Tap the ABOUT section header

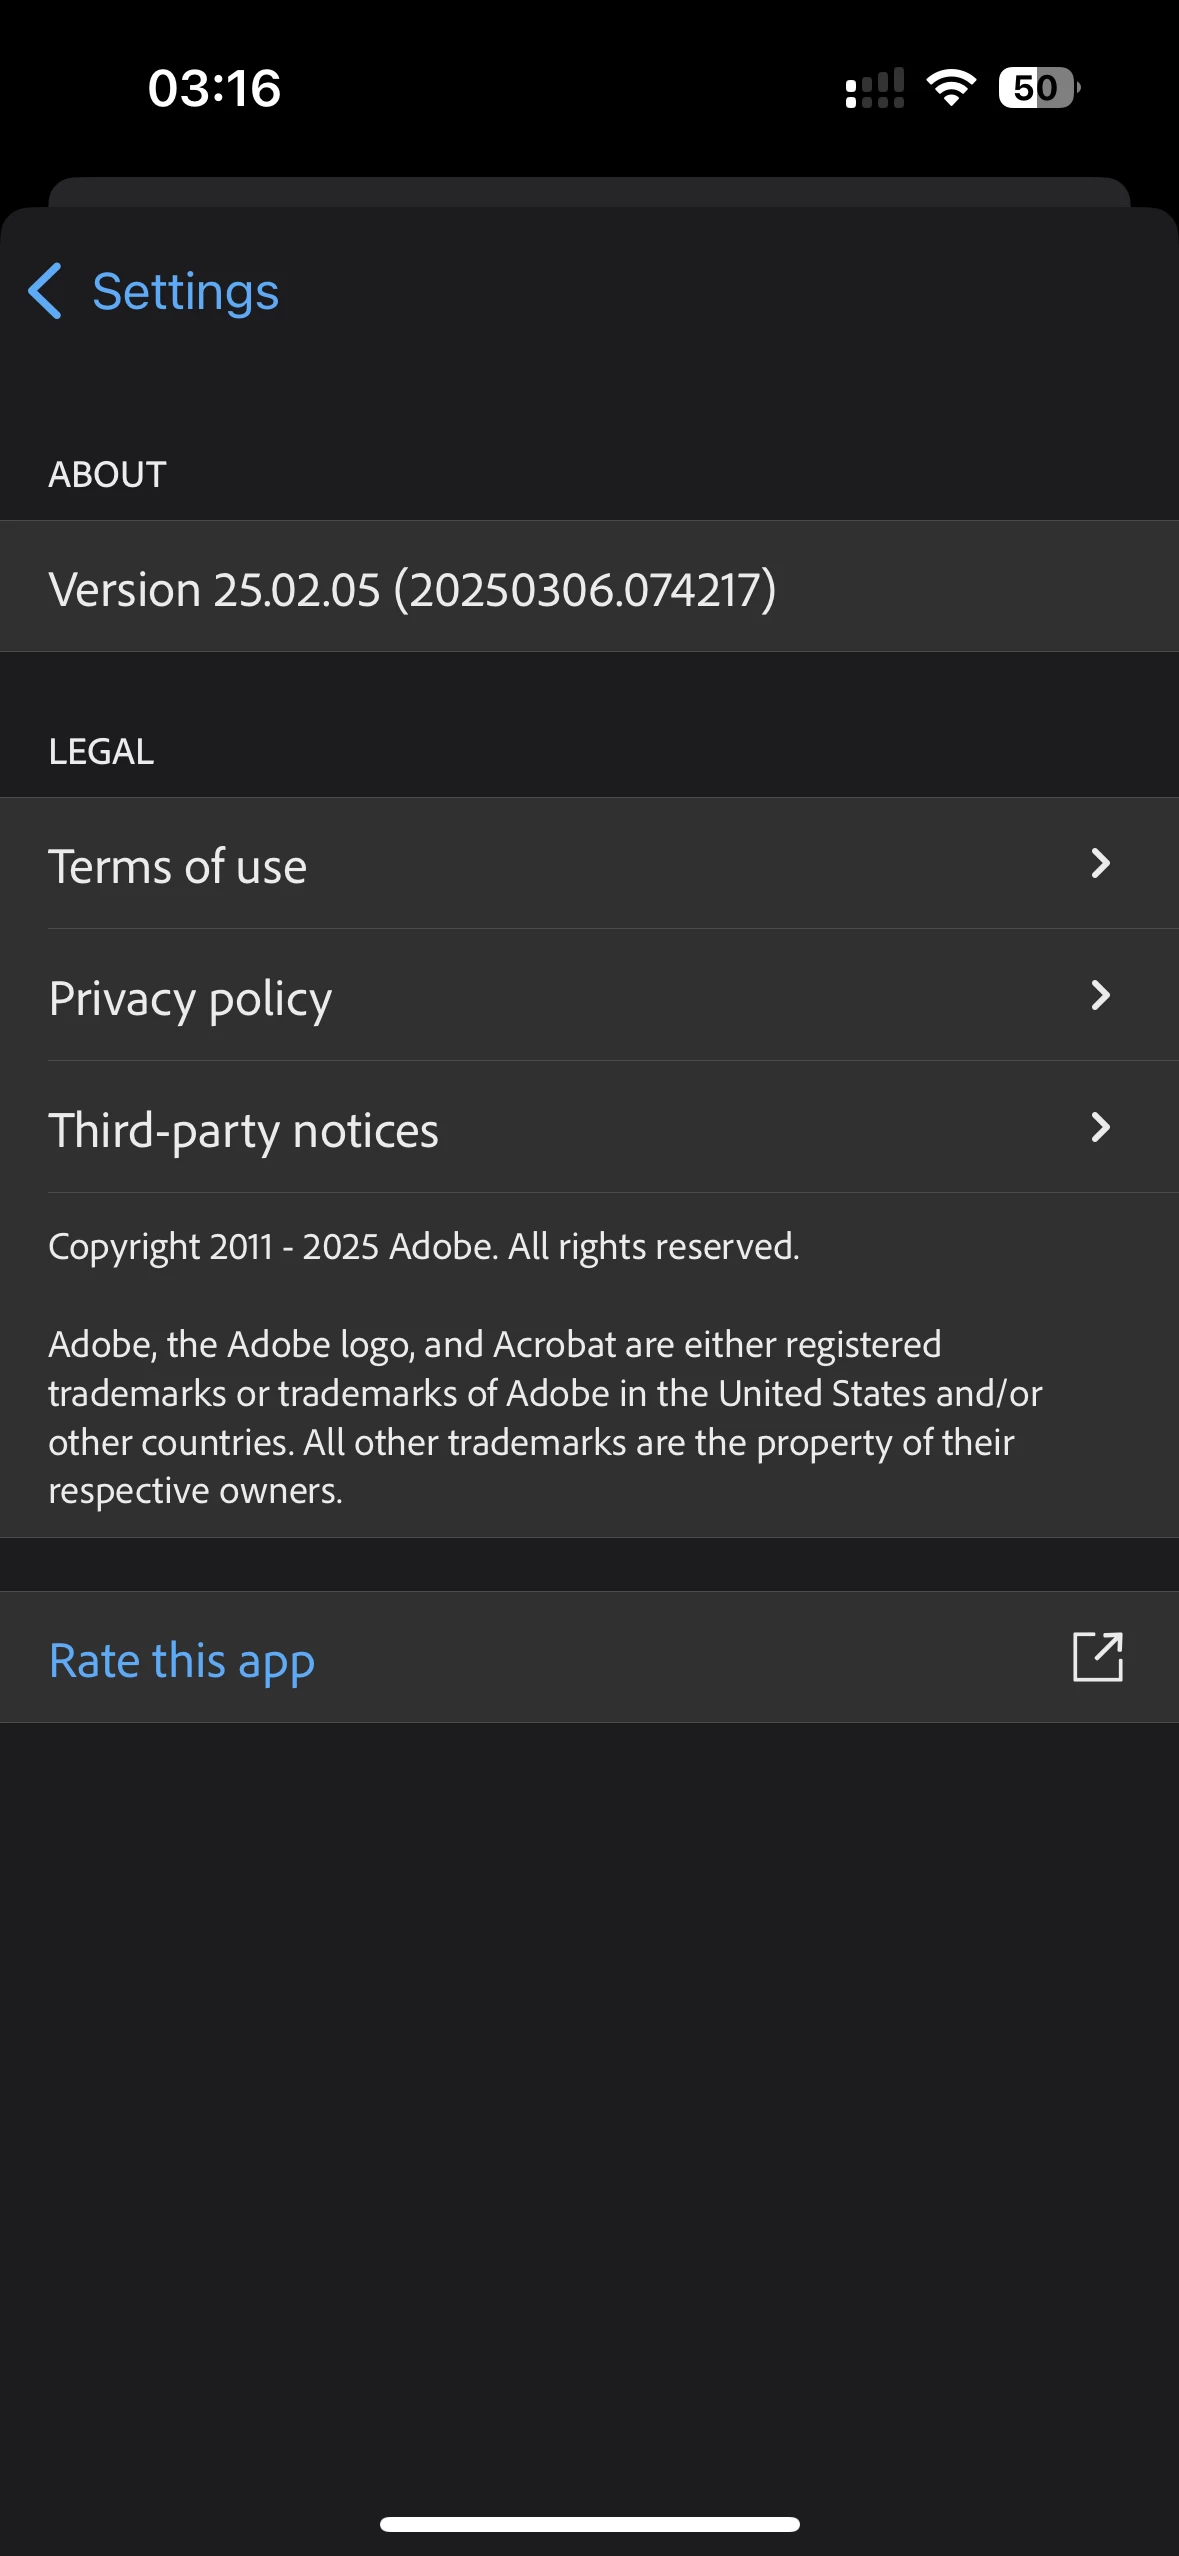tap(108, 474)
